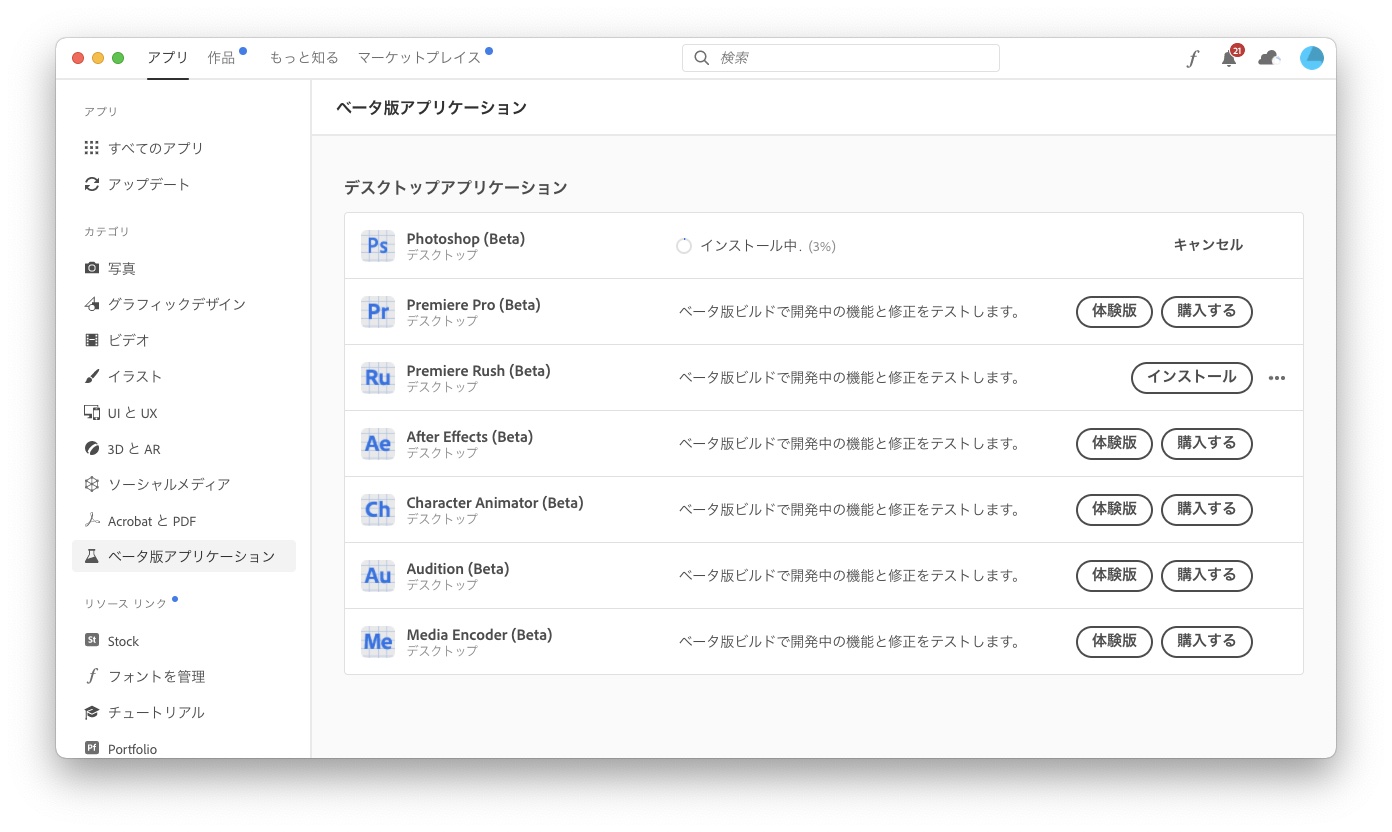
Task: Click 購入する for Media Encoder (Beta)
Action: tap(1207, 641)
